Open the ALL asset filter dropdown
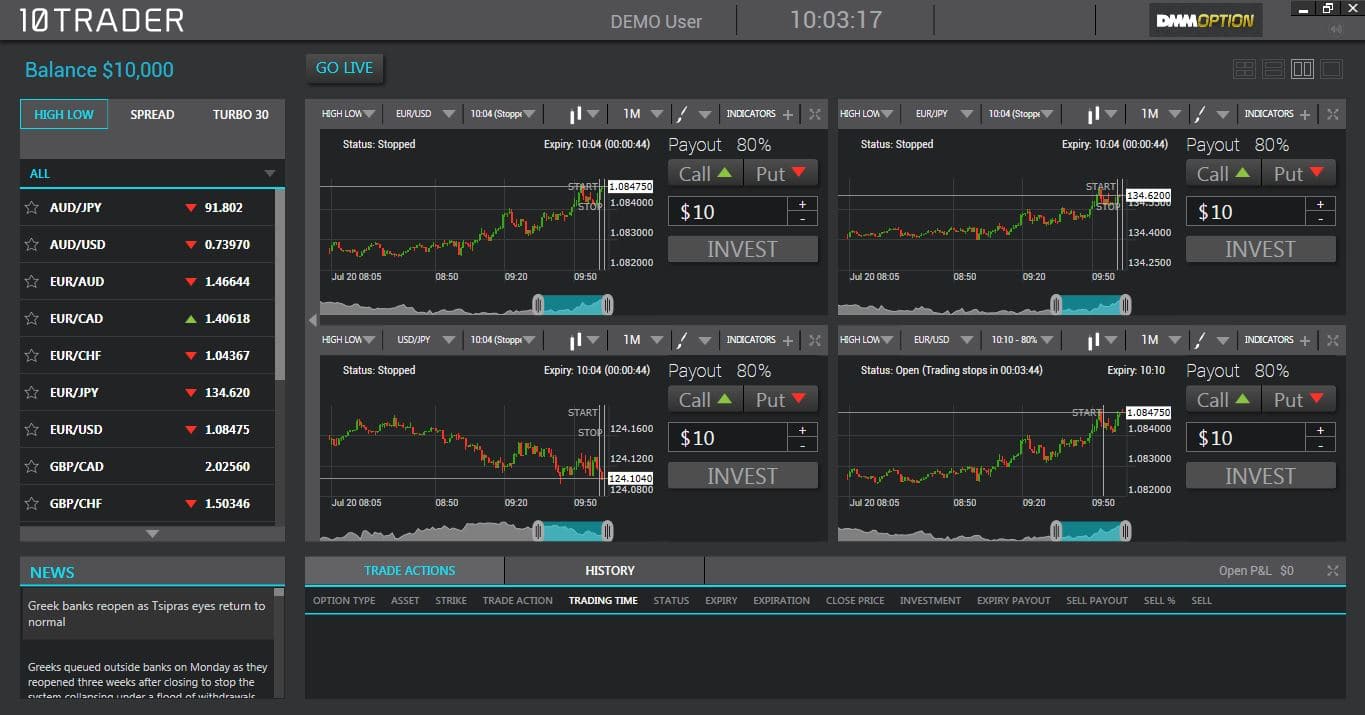 269,173
